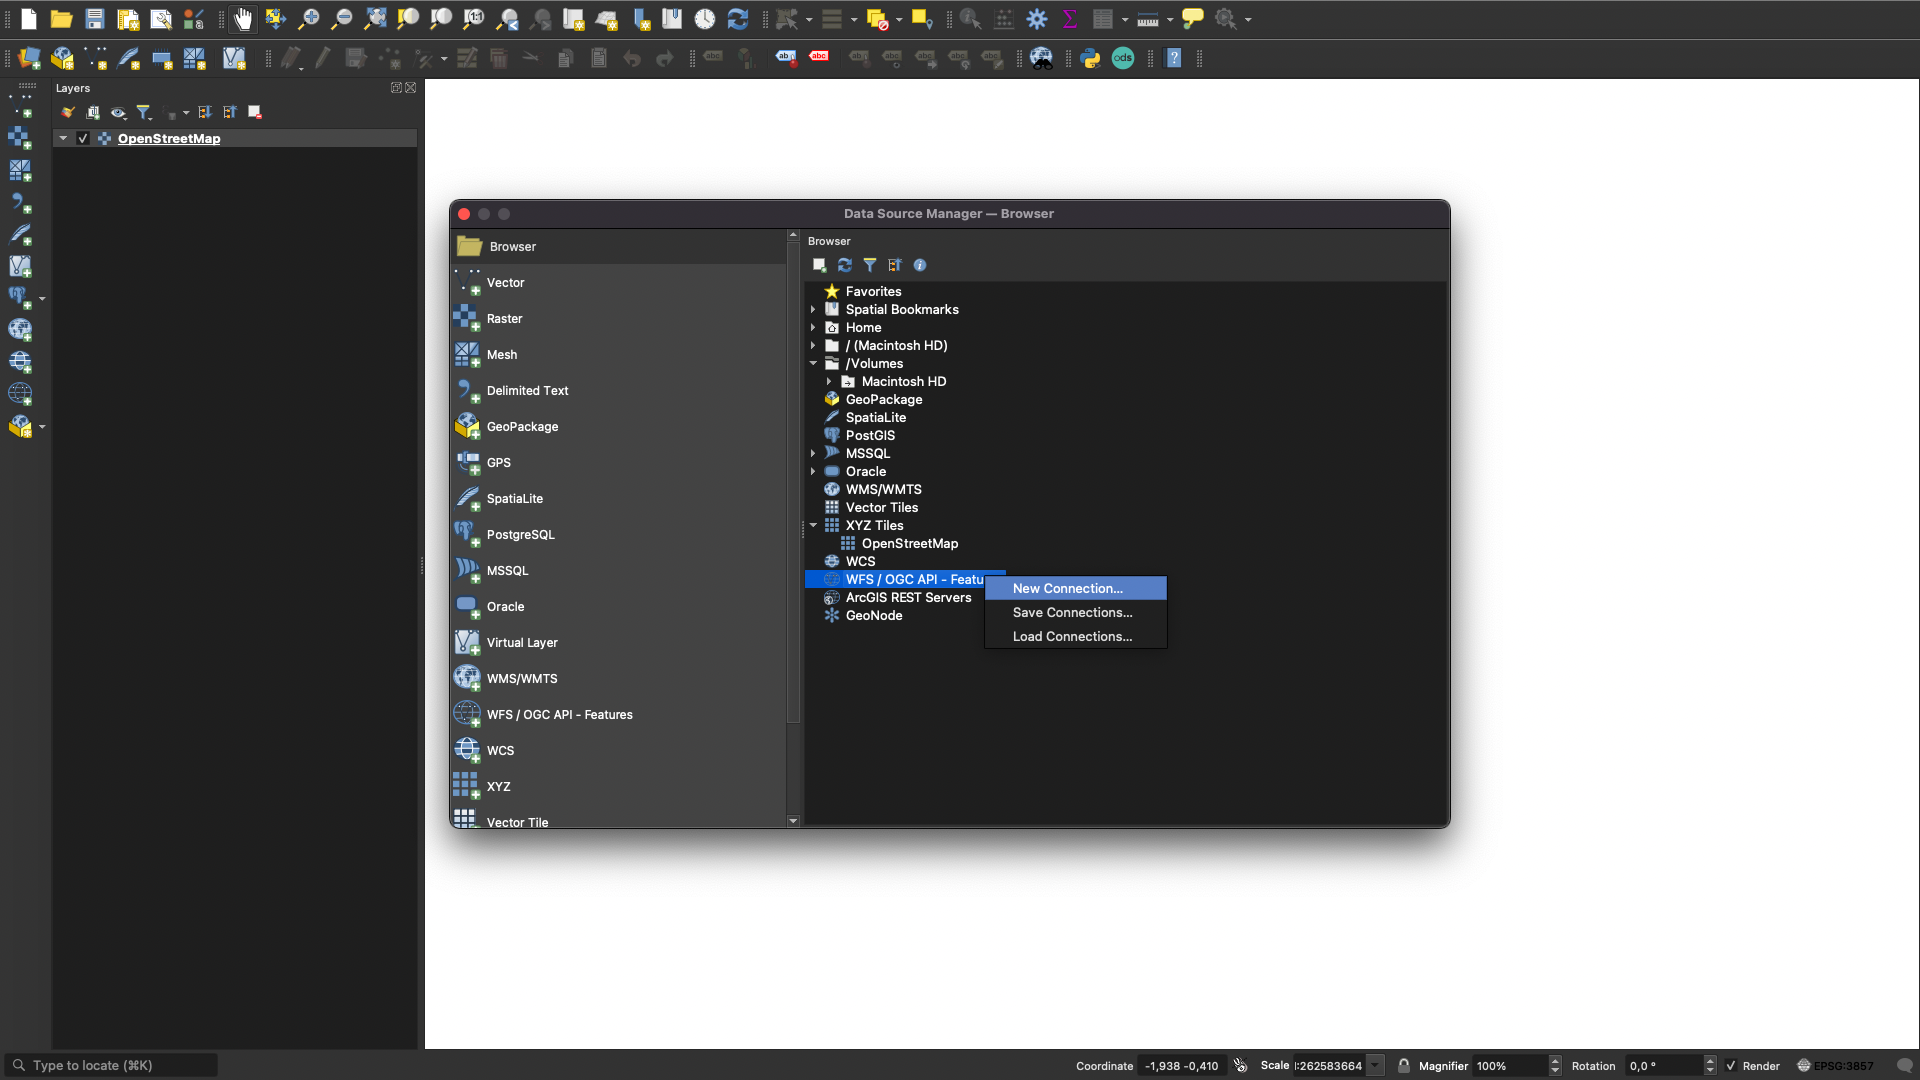Click the Save Project floppy icon
This screenshot has height=1080, width=1920.
[95, 19]
